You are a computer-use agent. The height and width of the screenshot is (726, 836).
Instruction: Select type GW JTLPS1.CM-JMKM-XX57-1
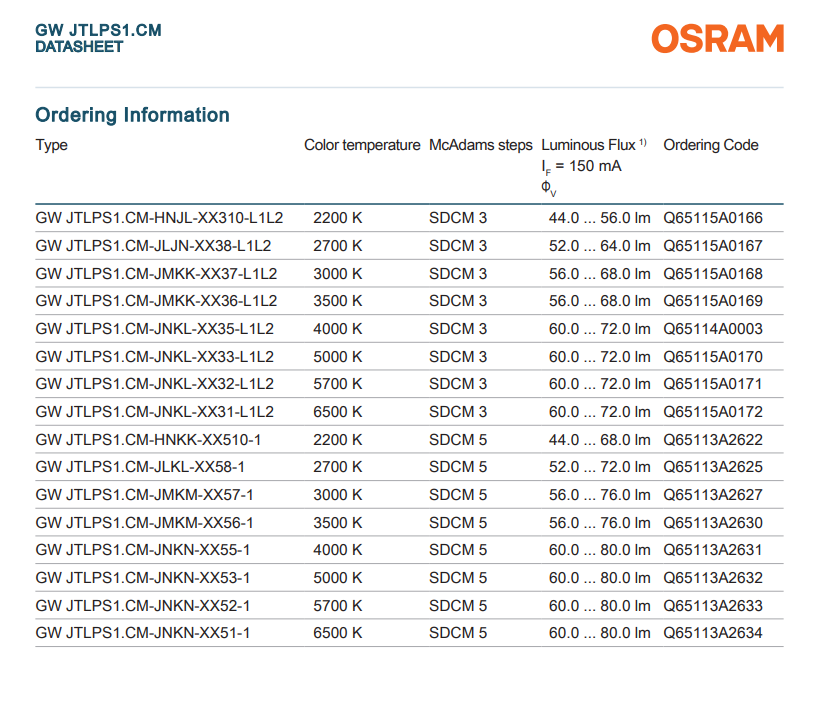[144, 495]
